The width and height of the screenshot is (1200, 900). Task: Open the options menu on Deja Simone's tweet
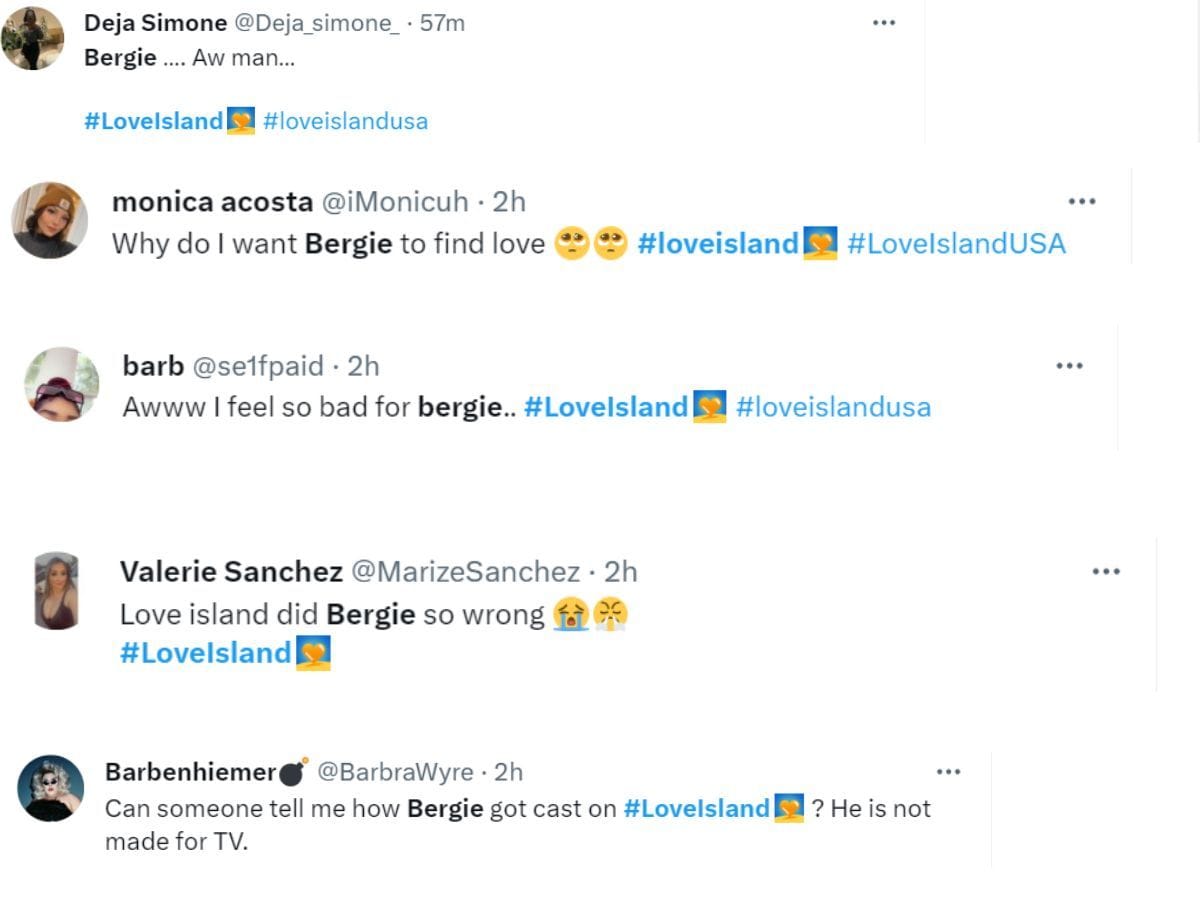click(x=884, y=22)
